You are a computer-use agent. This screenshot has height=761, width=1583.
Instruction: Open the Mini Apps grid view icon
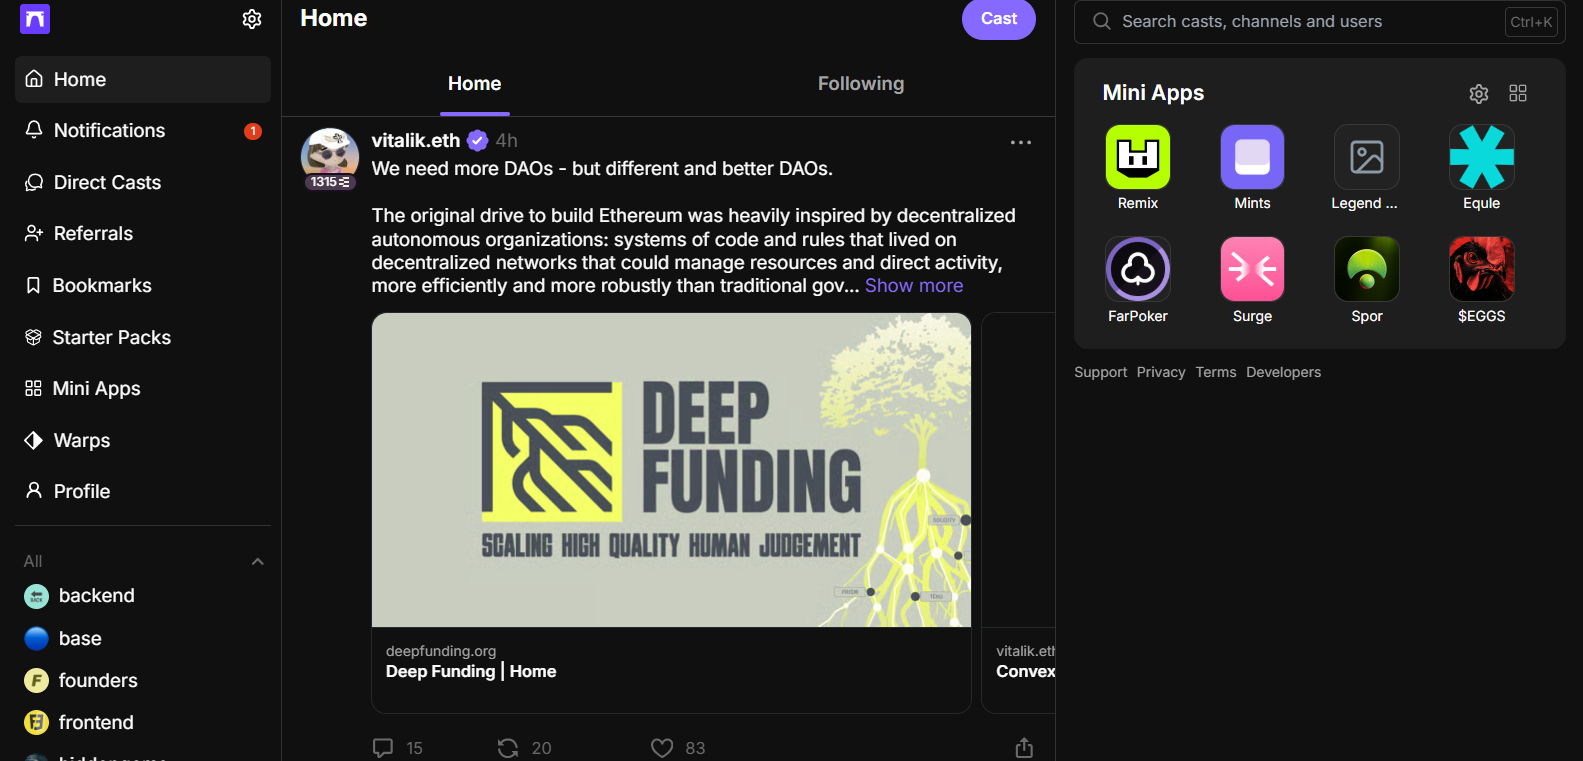click(1518, 94)
